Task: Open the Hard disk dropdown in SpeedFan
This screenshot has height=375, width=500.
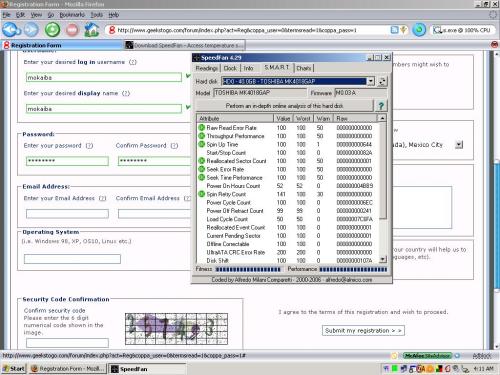Action: pyautogui.click(x=371, y=81)
